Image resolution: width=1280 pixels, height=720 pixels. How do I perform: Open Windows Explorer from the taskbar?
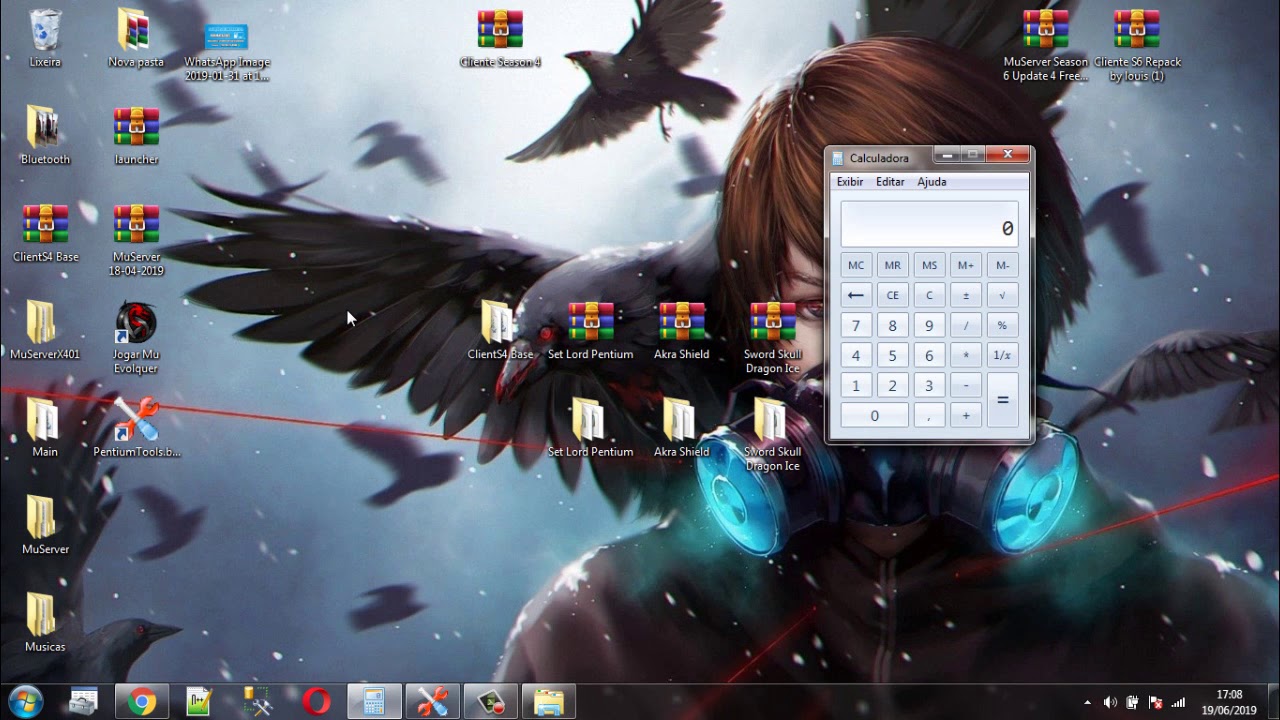pos(549,702)
